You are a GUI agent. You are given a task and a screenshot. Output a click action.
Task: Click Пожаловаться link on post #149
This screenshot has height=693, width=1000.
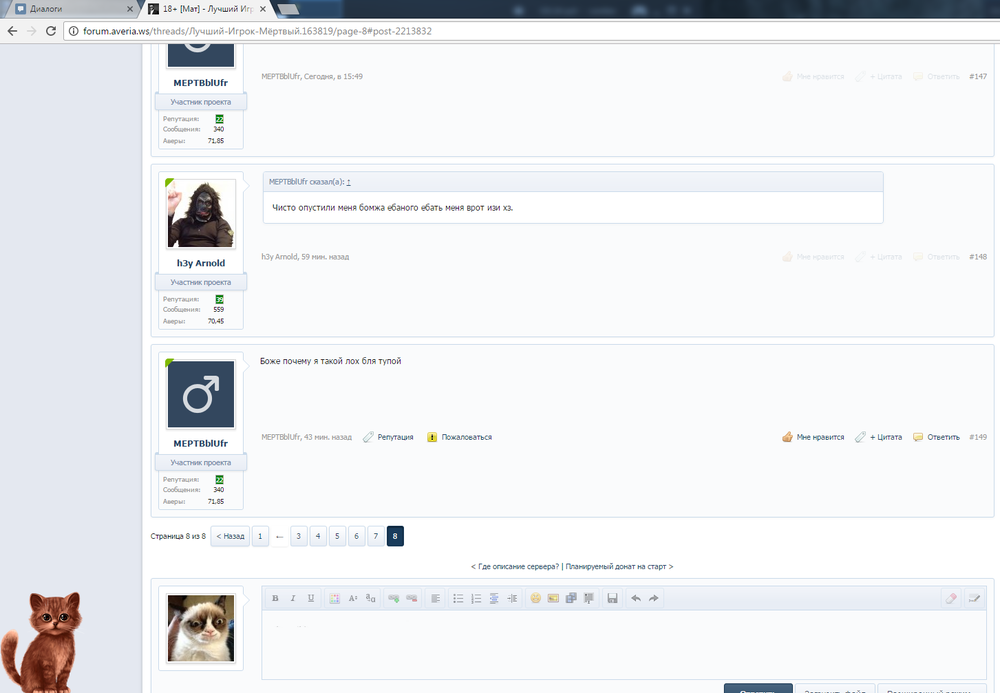click(x=460, y=437)
